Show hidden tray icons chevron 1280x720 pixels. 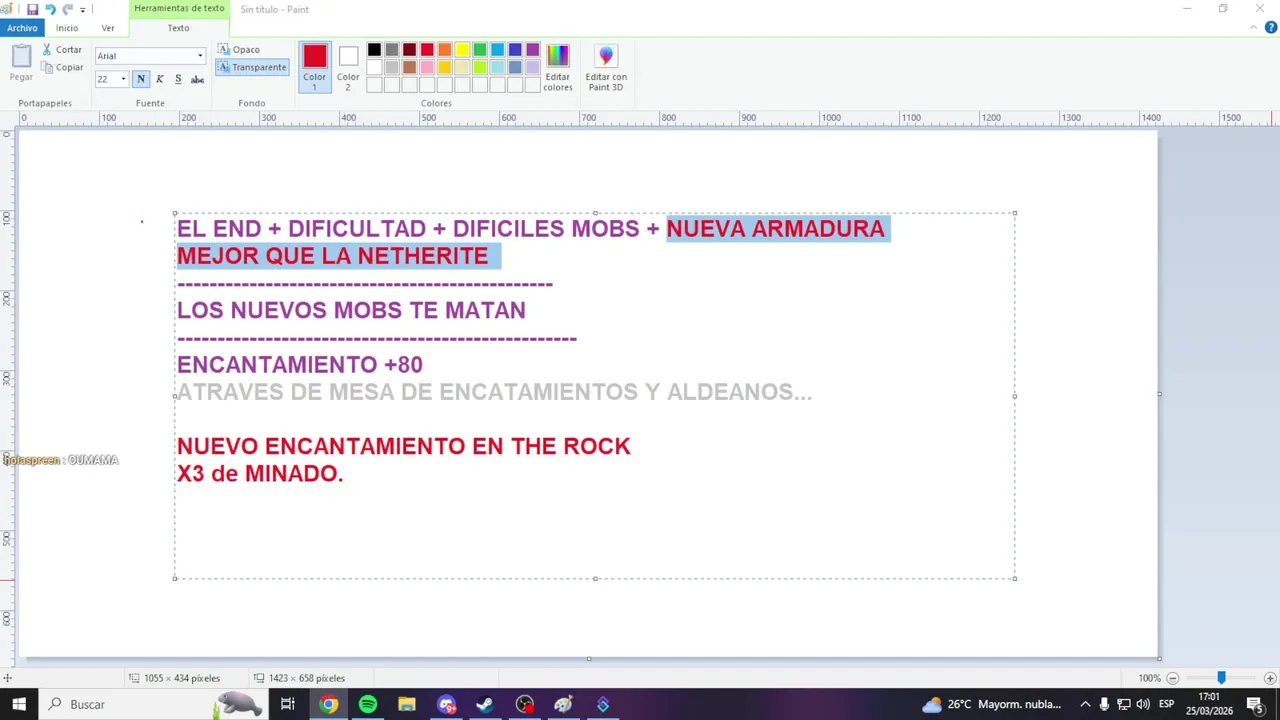coord(1085,704)
